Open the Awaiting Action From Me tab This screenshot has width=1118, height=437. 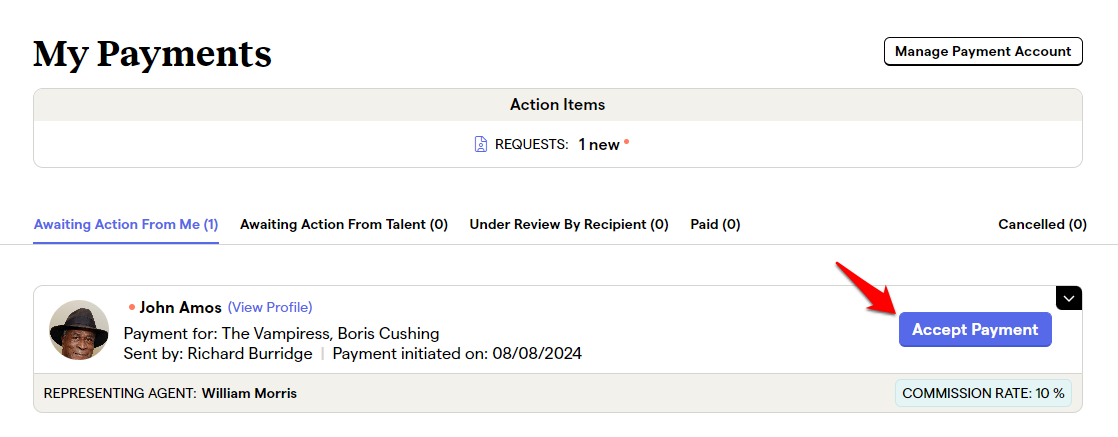click(x=125, y=225)
